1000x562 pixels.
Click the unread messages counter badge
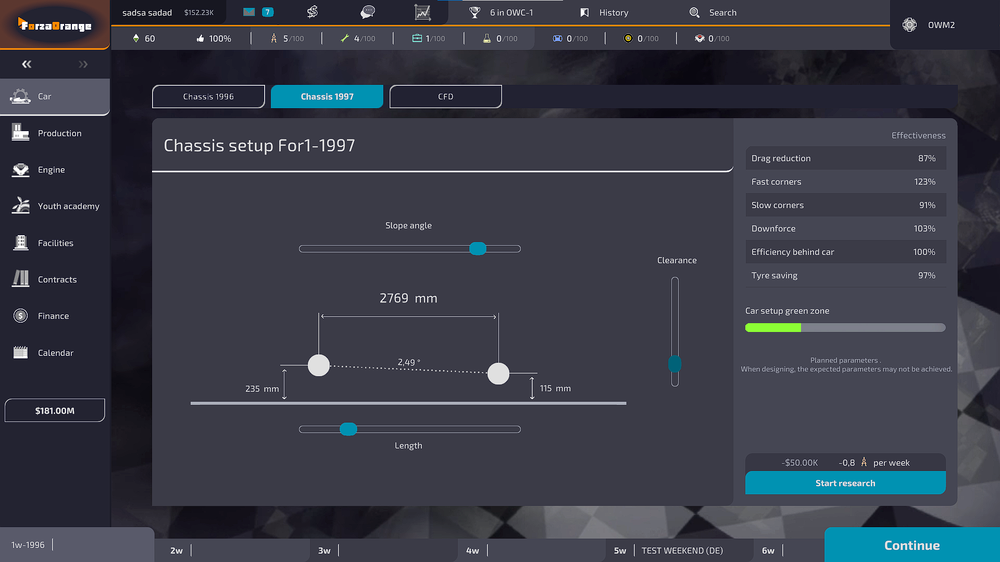pos(268,12)
